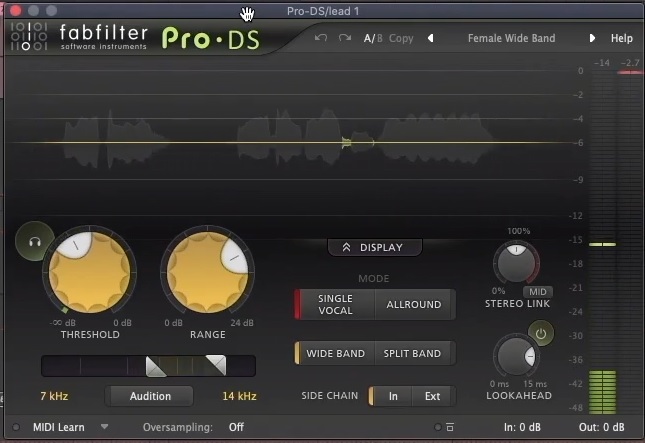
Task: Click the In: 0 dB input level
Action: pyautogui.click(x=522, y=427)
